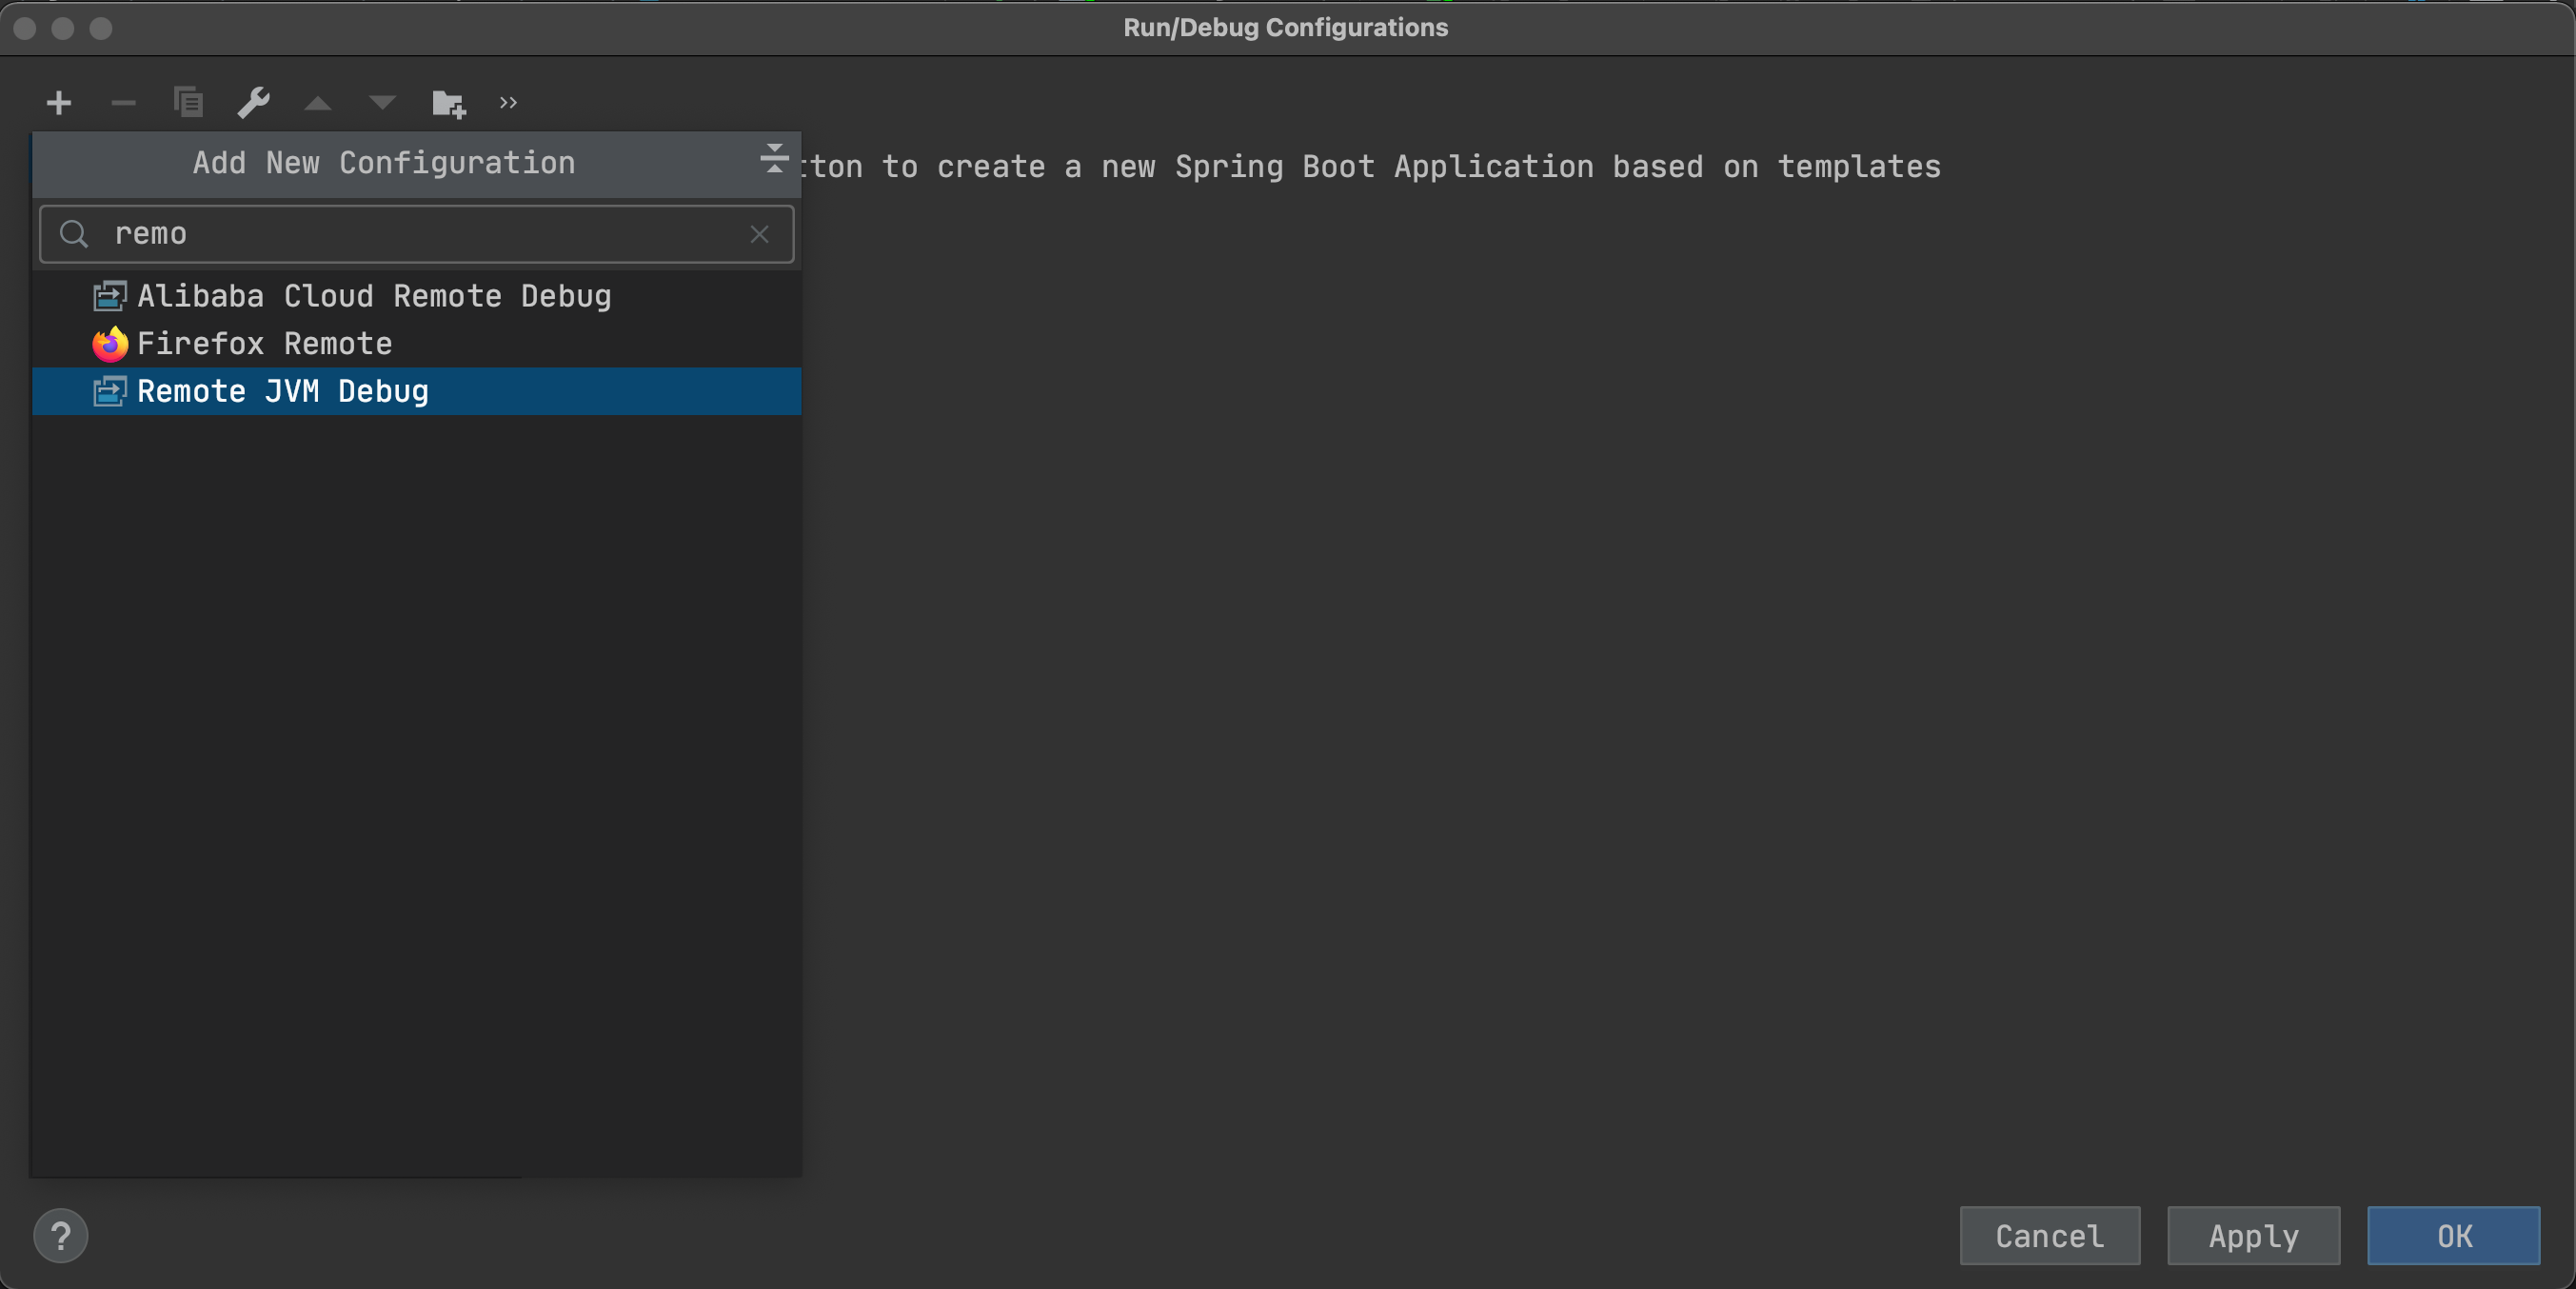Open Edit Templates wrench icon
Viewport: 2576px width, 1289px height.
coord(253,103)
